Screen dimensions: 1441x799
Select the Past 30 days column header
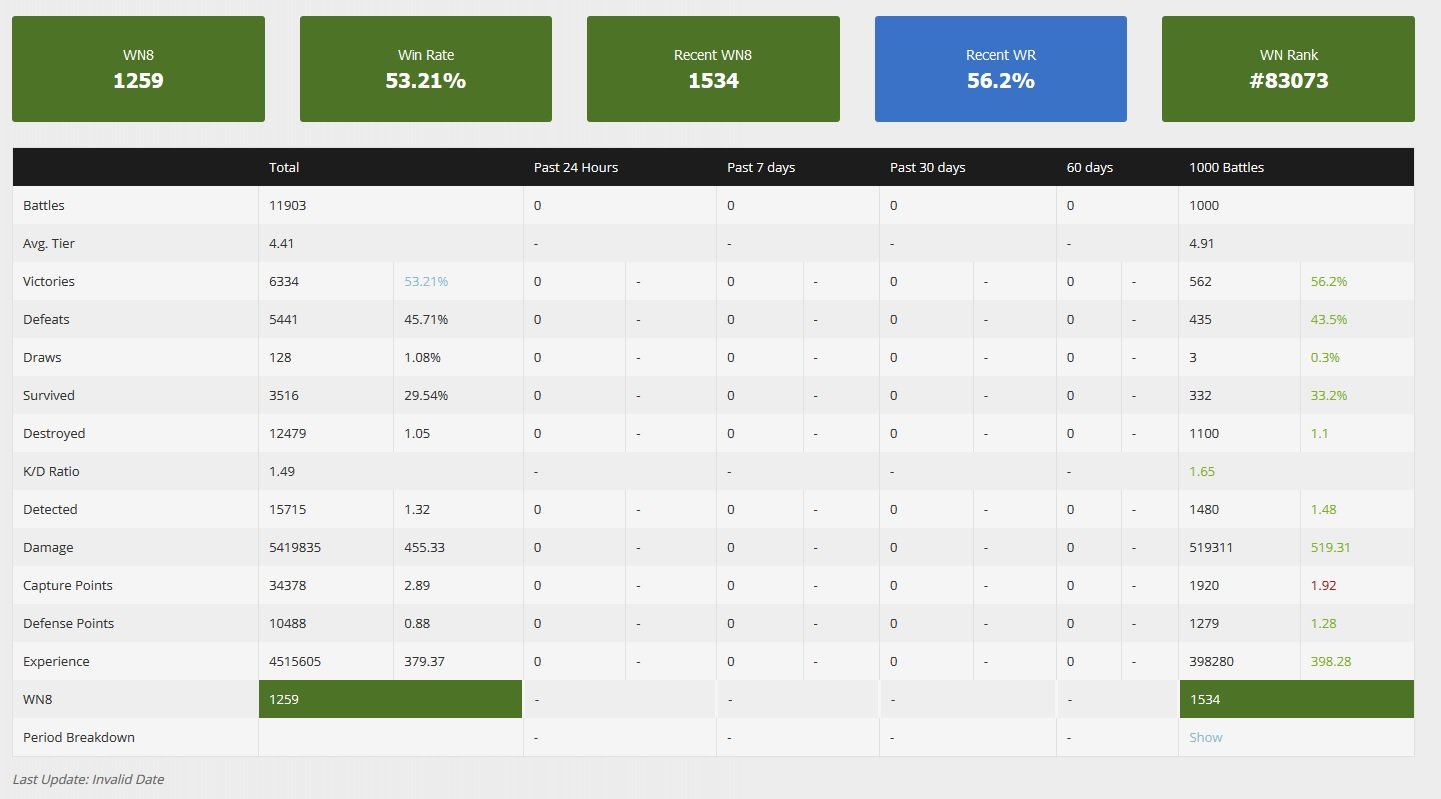[x=927, y=167]
